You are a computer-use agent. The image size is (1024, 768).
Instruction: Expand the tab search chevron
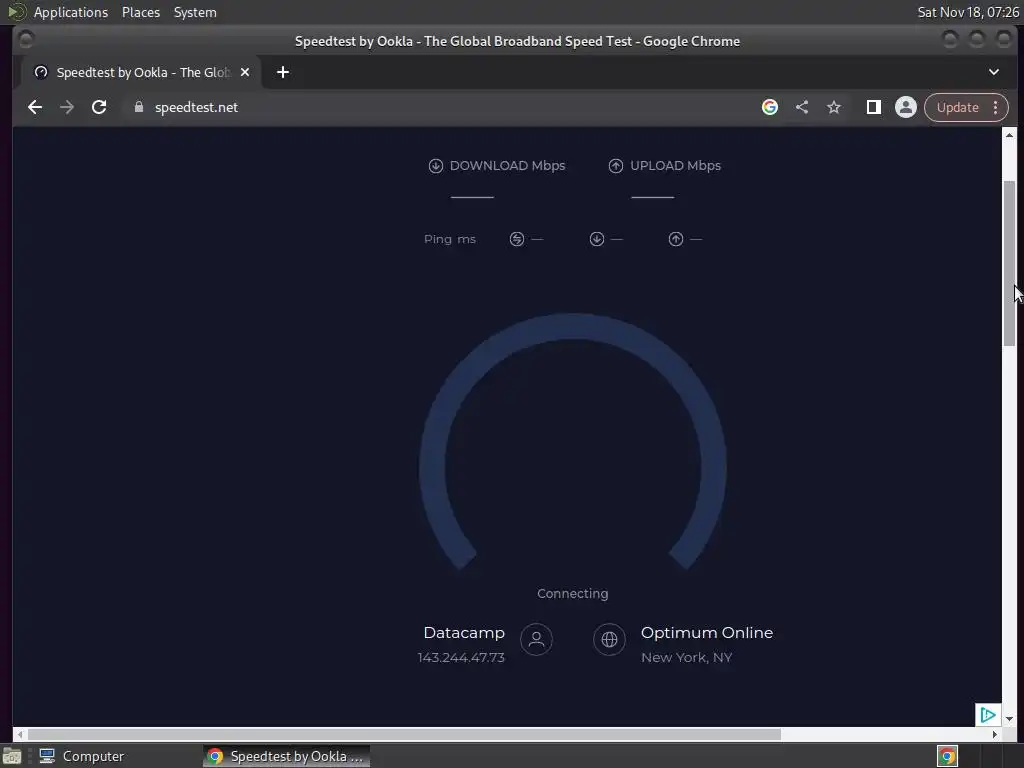pos(994,72)
